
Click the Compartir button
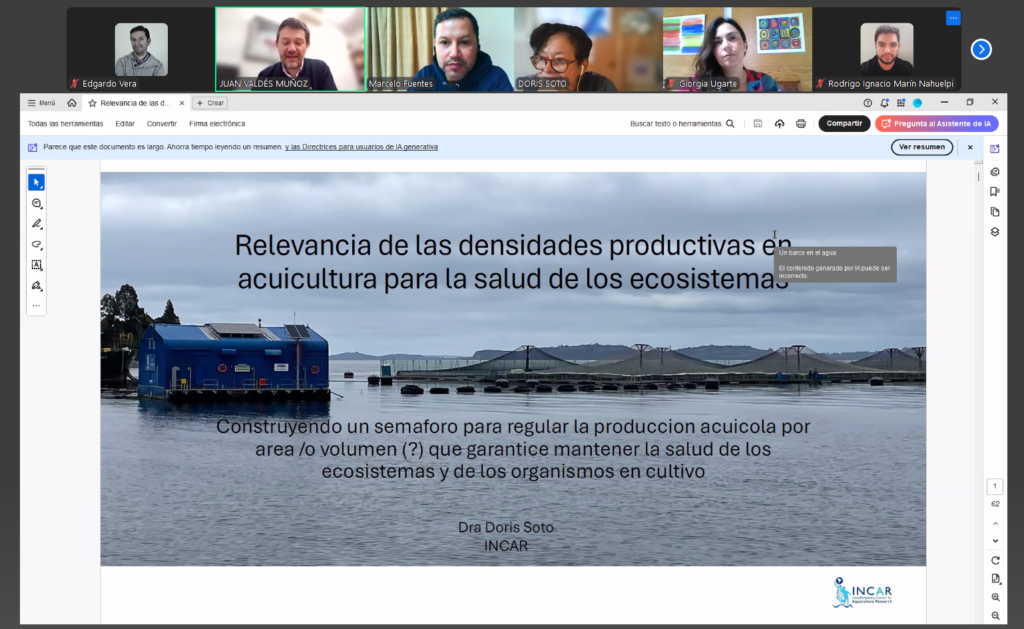(x=844, y=124)
